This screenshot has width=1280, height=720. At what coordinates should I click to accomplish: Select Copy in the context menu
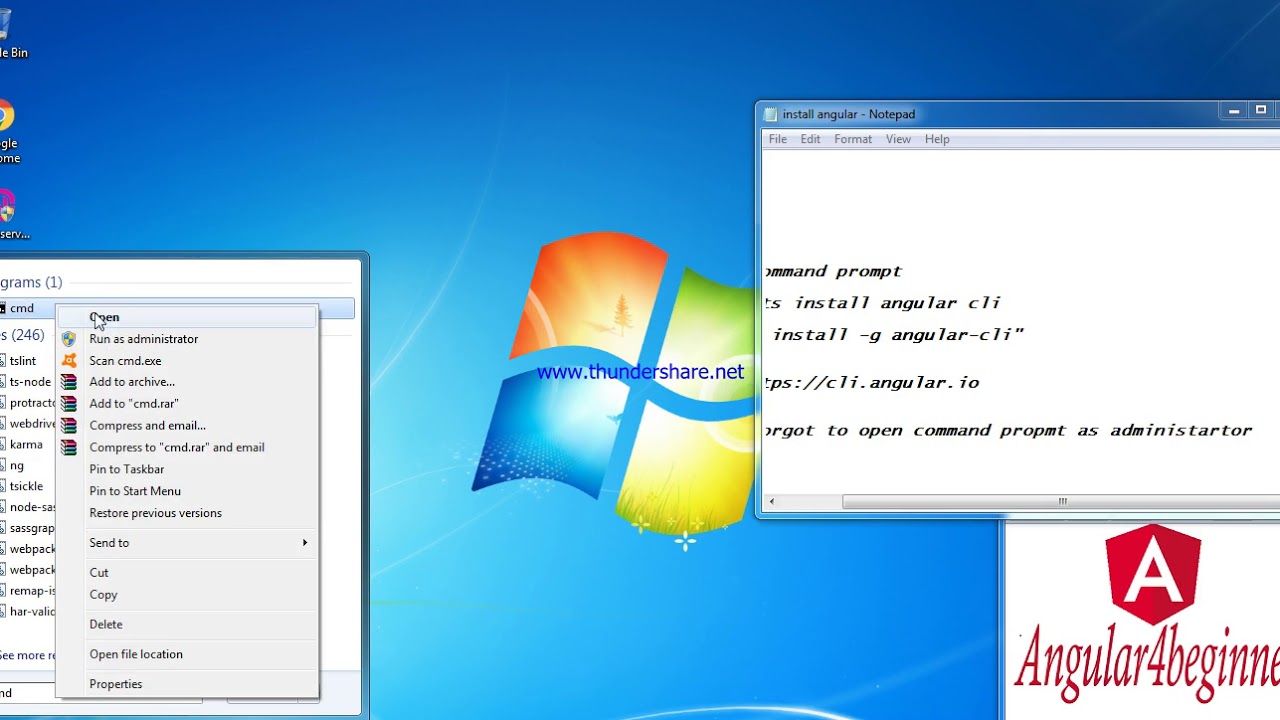point(187,595)
